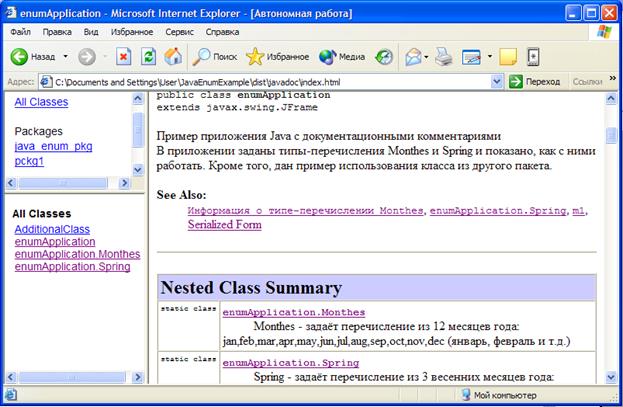This screenshot has width=623, height=407.
Task: Open Favorites (Избранное) star button
Action: [280, 57]
